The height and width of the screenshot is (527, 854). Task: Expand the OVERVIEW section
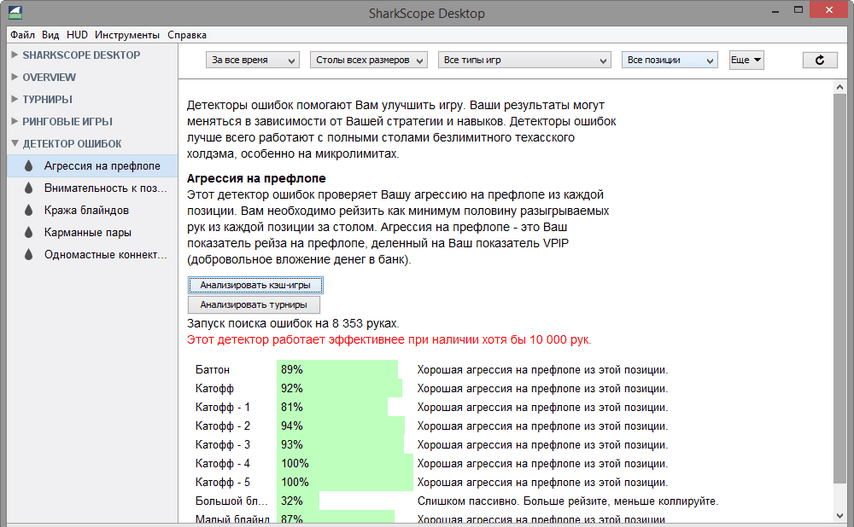(x=15, y=77)
